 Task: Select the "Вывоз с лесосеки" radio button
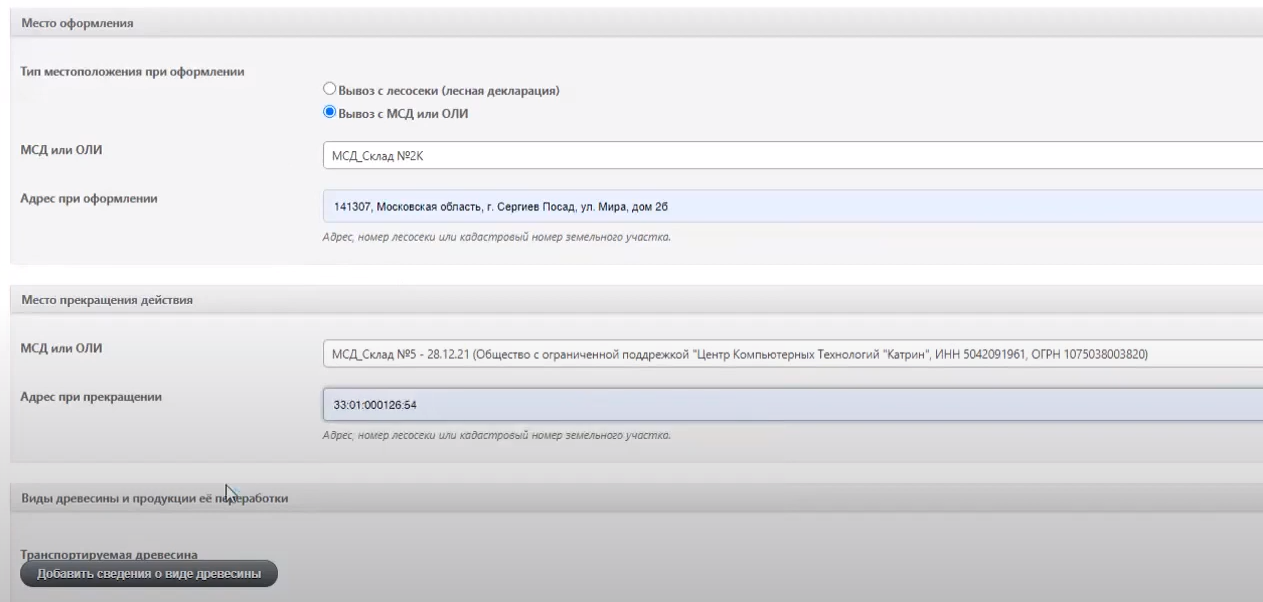[329, 90]
